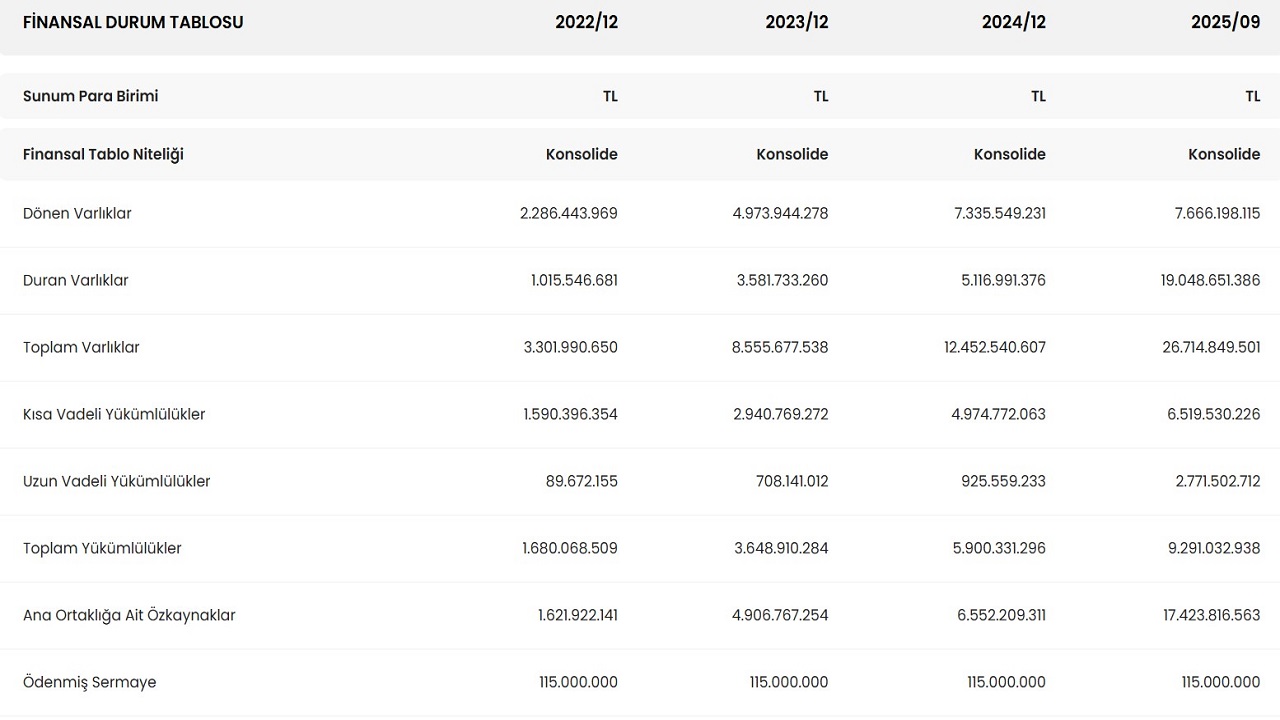Click the Toplam Varlıklar row label

pos(81,347)
